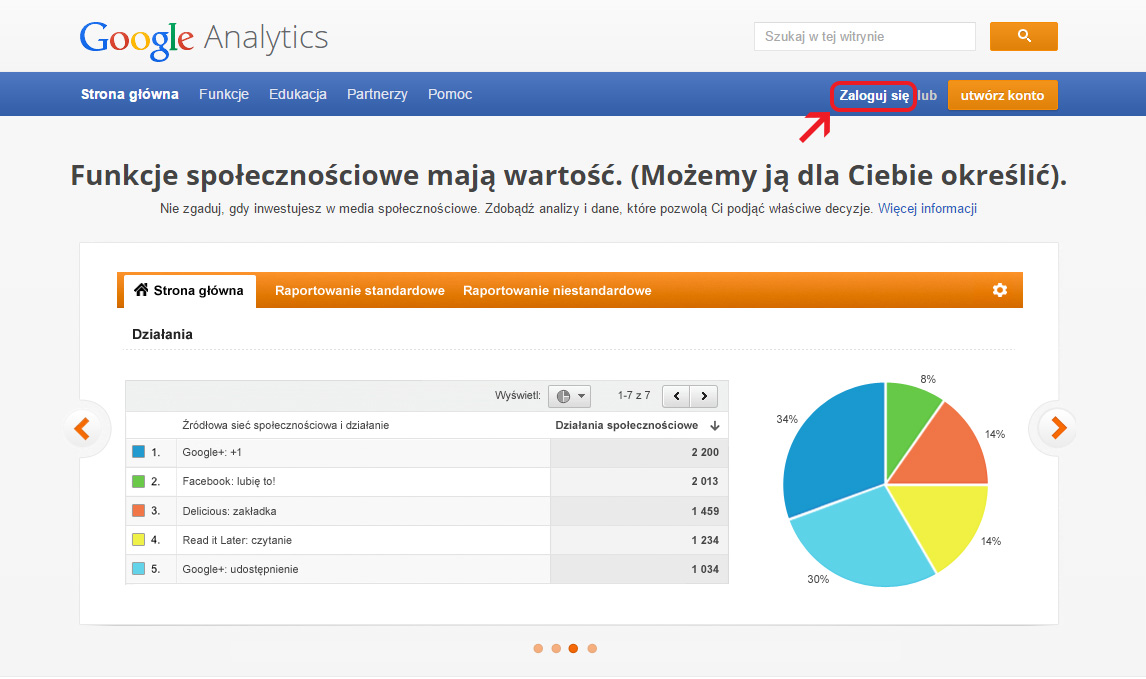Click the table previous page arrow
The image size is (1146, 679).
pyautogui.click(x=676, y=396)
